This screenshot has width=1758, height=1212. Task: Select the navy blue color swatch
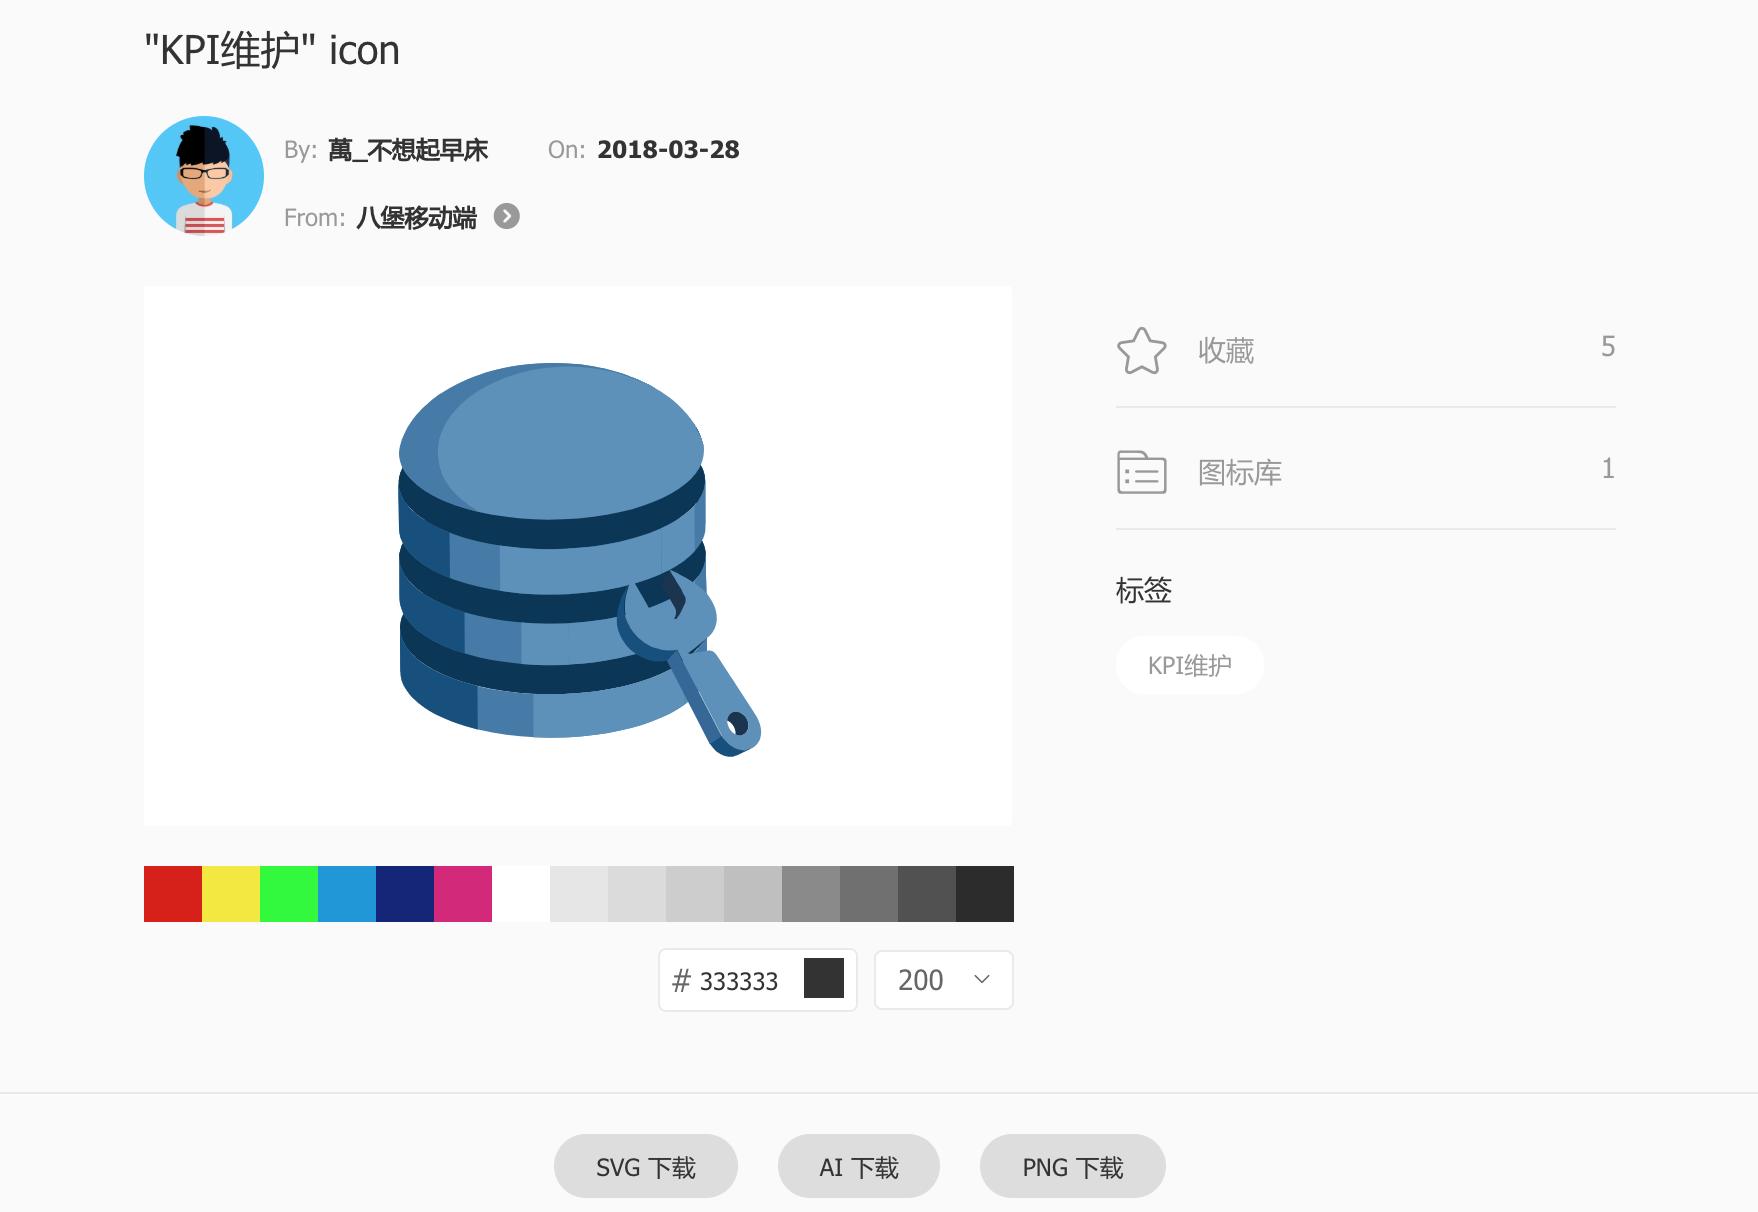point(405,893)
